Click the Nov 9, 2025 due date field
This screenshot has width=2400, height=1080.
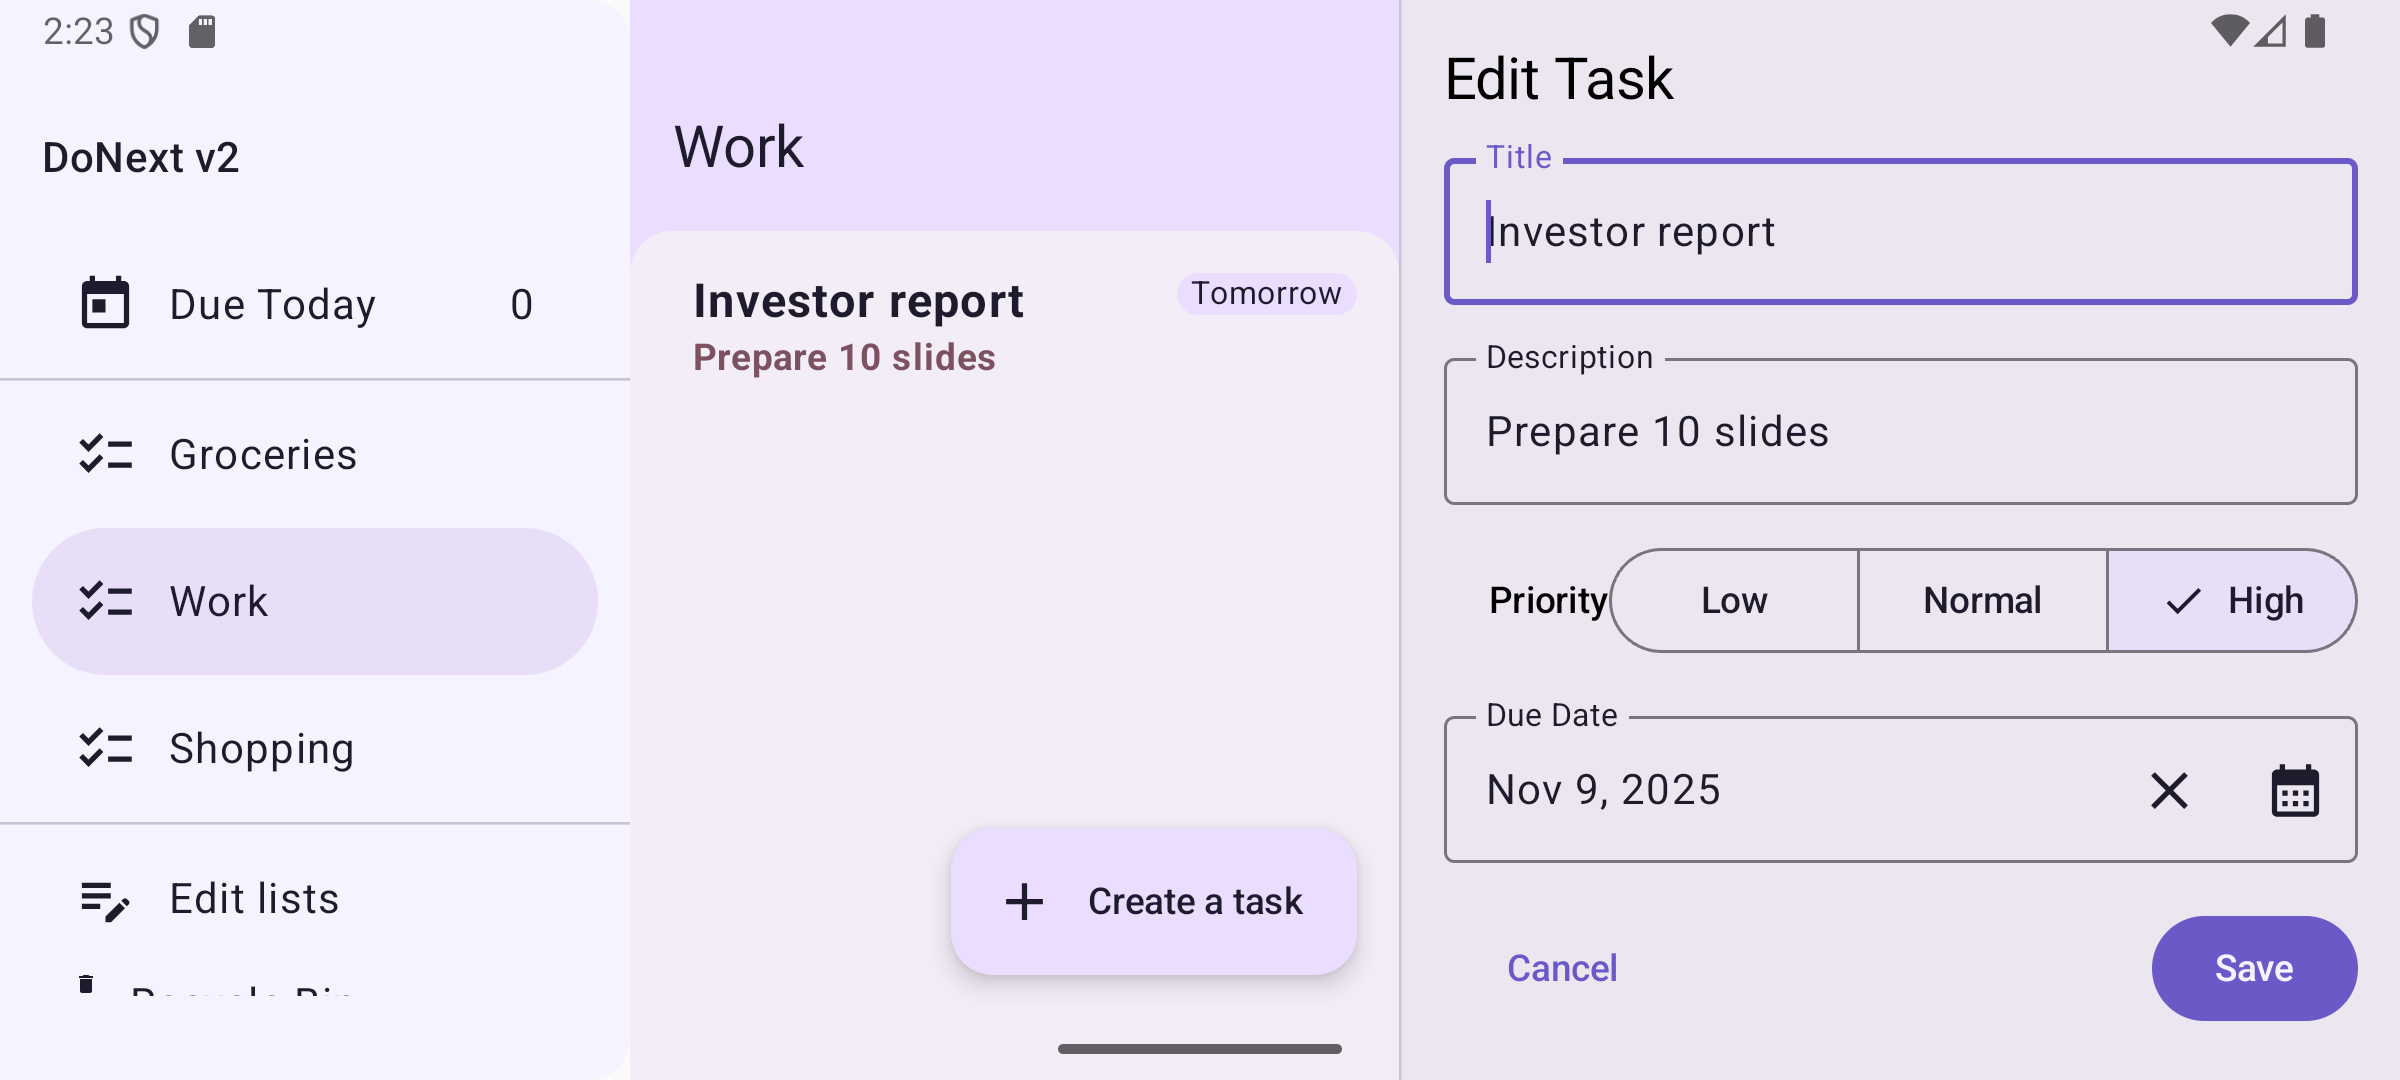(x=1780, y=790)
